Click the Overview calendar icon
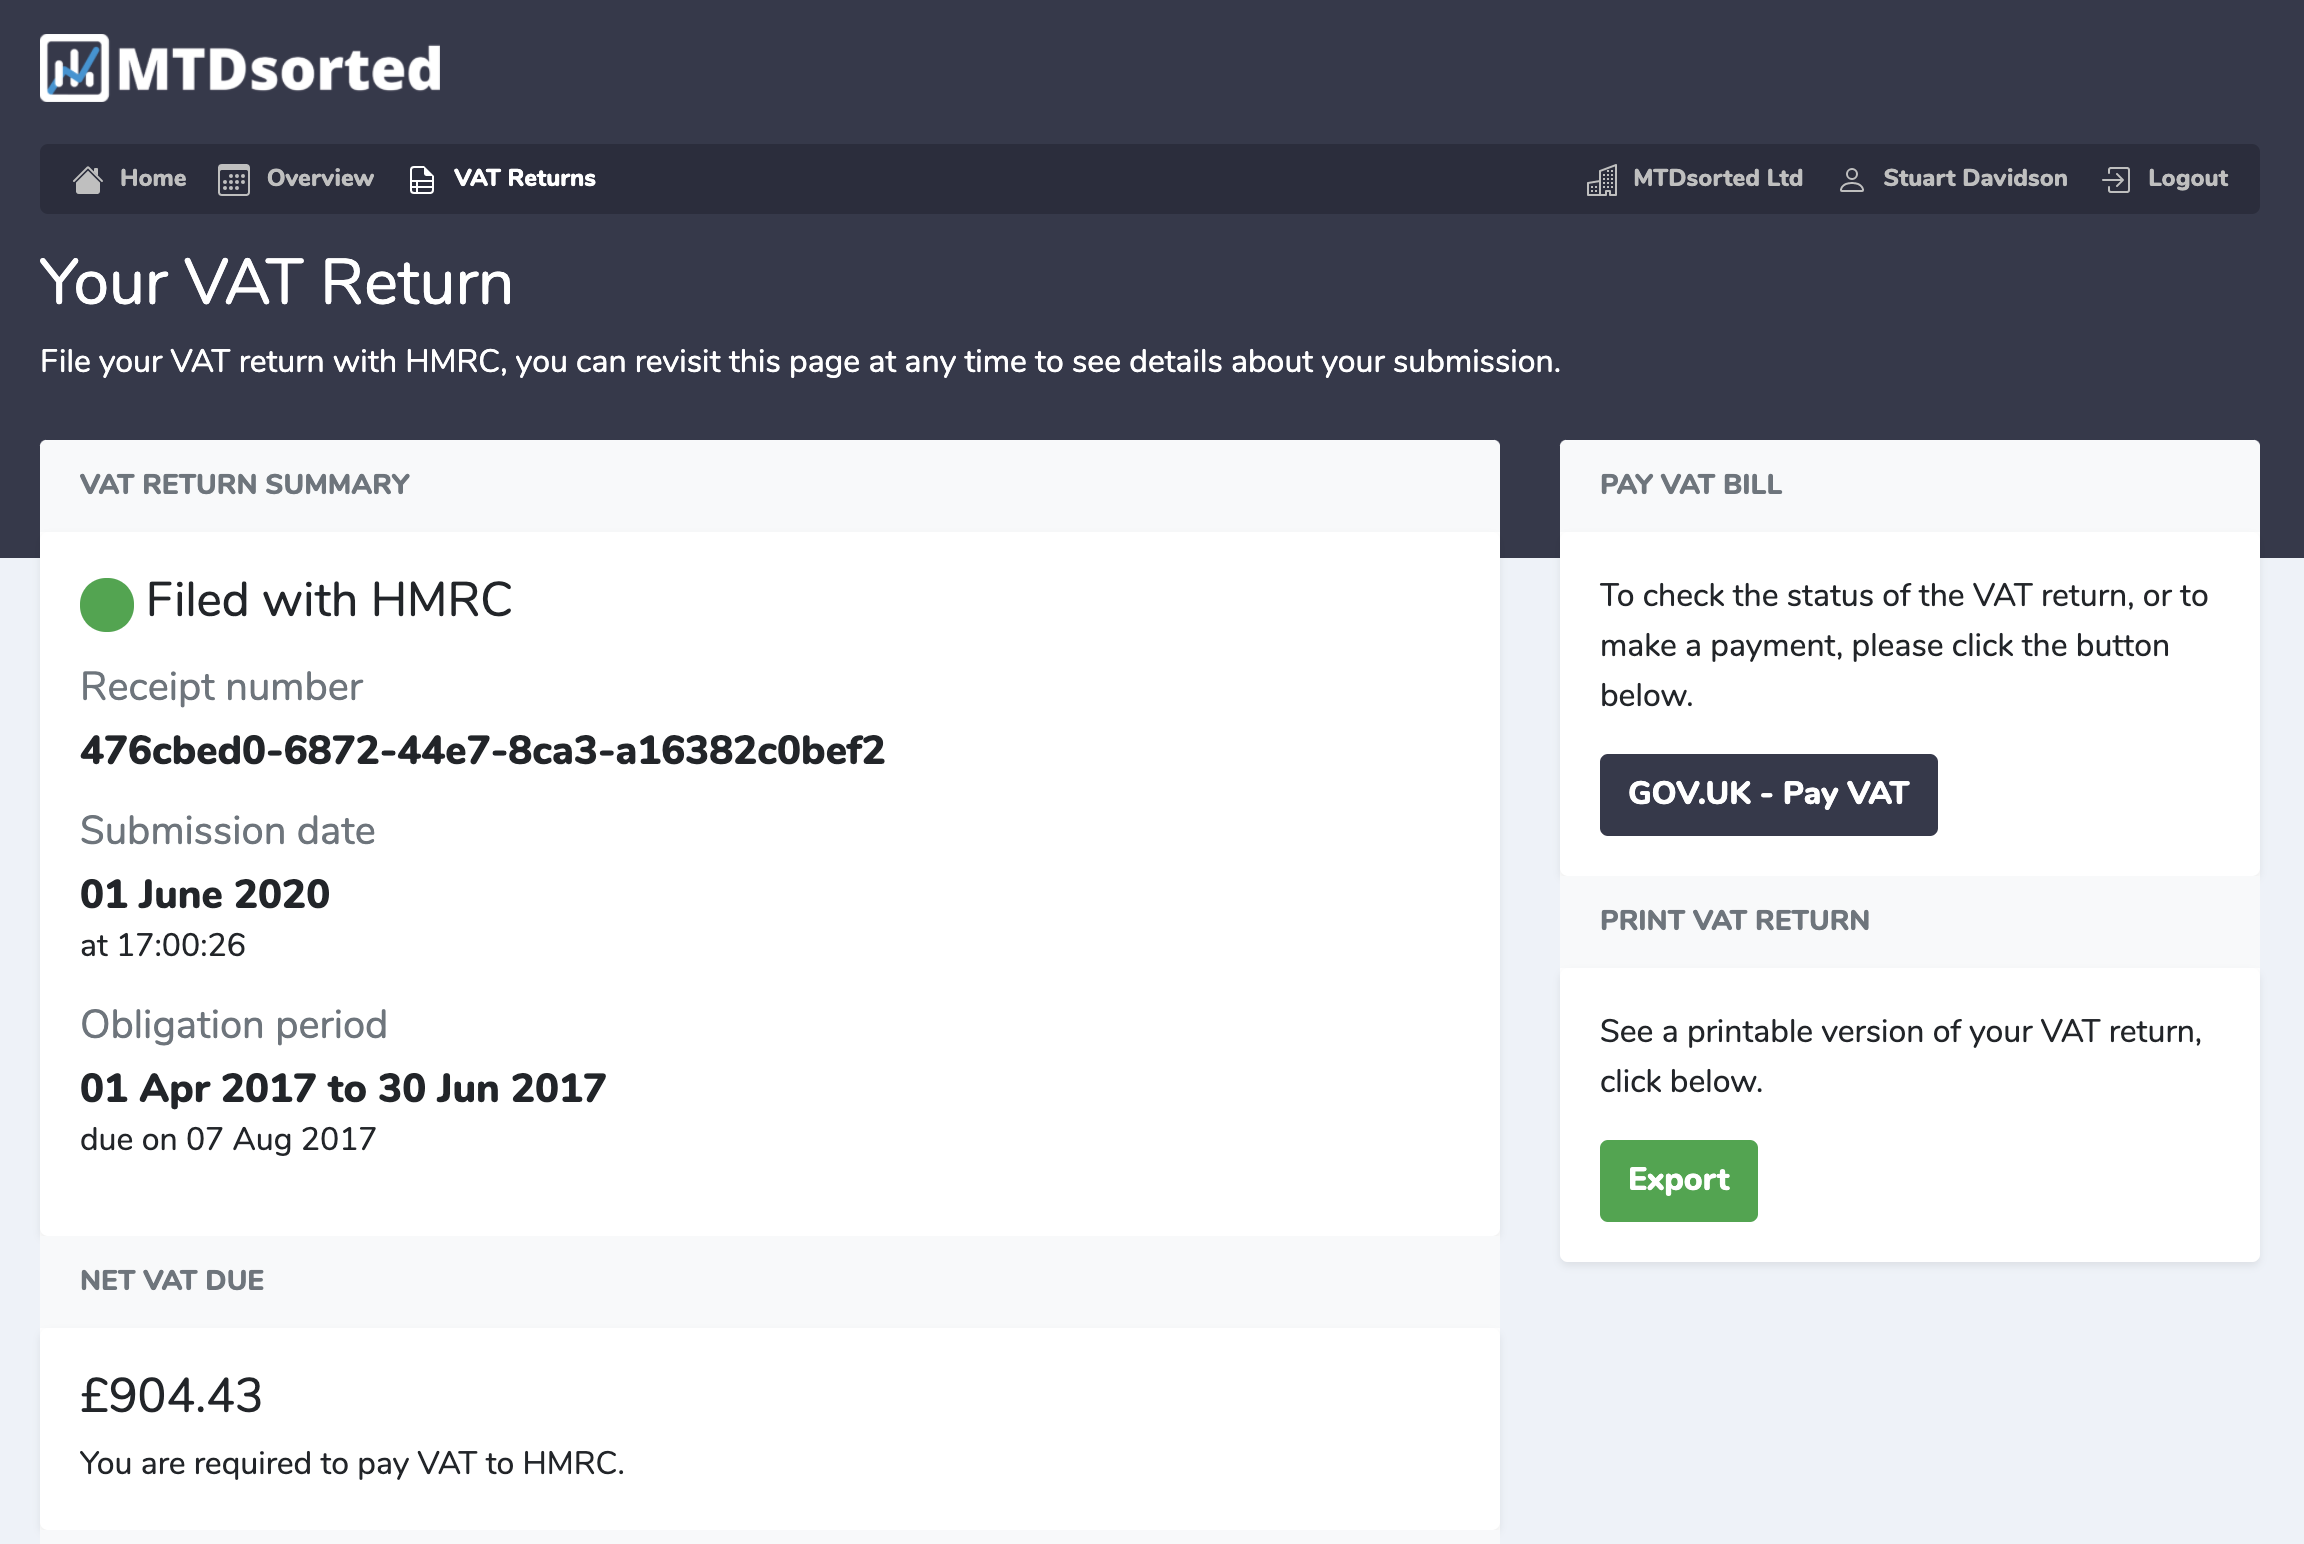Image resolution: width=2304 pixels, height=1544 pixels. click(234, 180)
